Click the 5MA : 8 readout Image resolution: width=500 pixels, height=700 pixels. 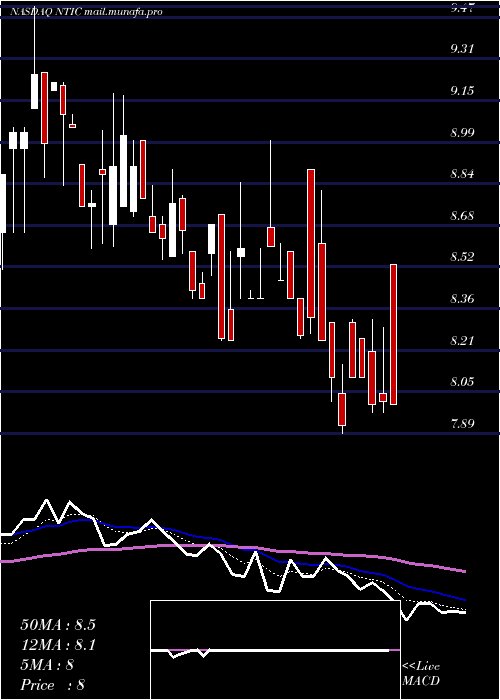click(47, 665)
